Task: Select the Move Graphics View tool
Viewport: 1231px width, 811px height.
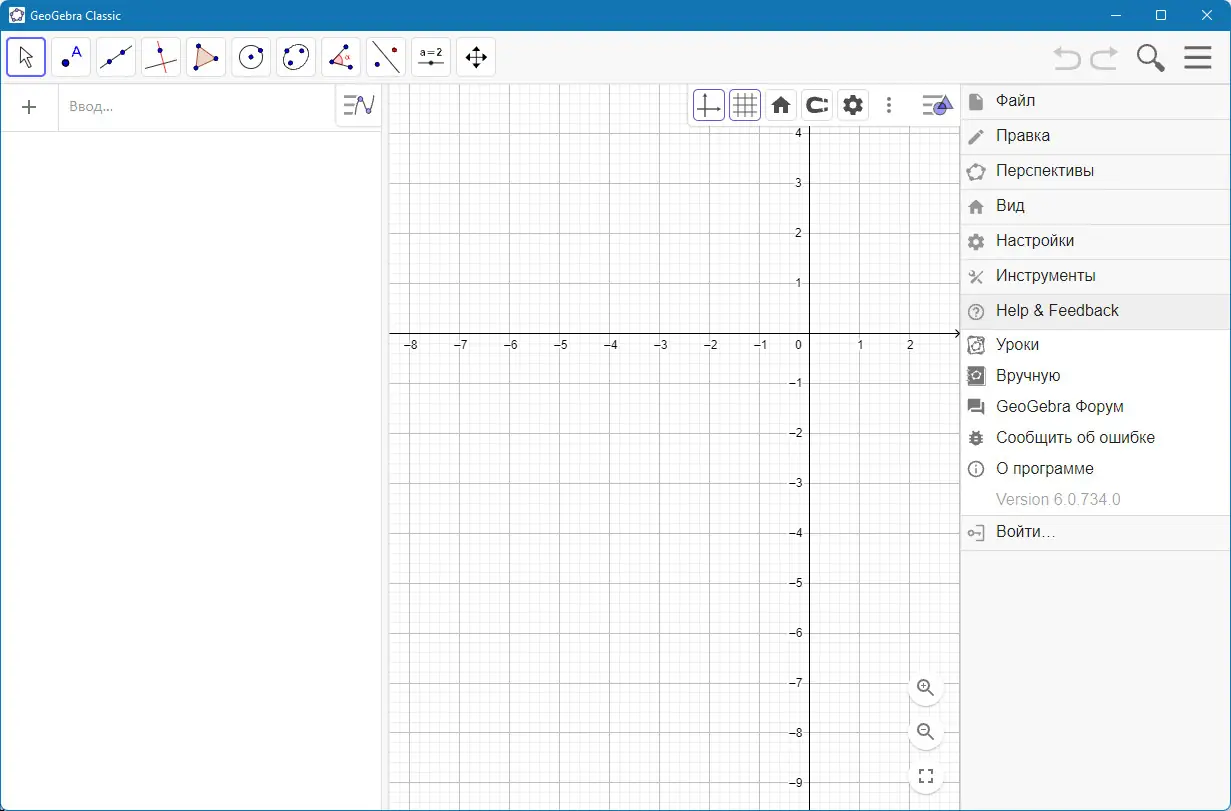Action: click(x=476, y=57)
